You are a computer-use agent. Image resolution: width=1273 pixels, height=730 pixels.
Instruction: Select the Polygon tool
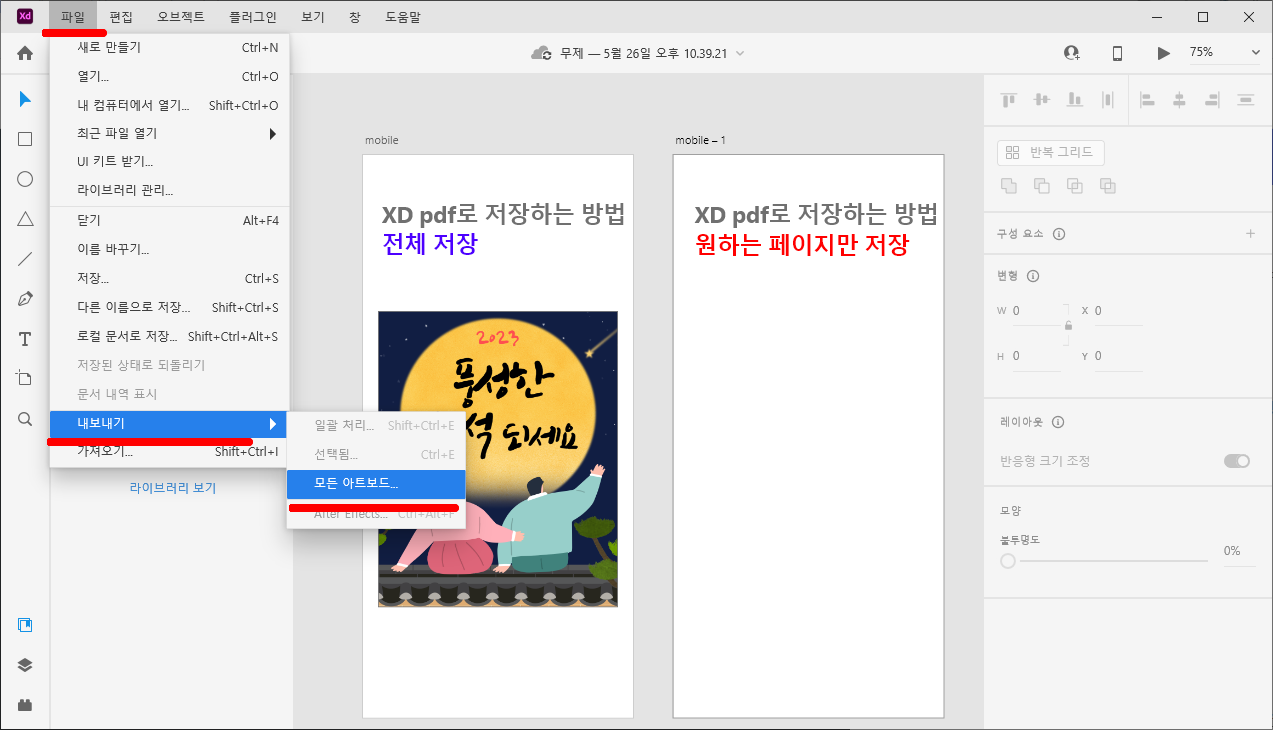coord(24,219)
